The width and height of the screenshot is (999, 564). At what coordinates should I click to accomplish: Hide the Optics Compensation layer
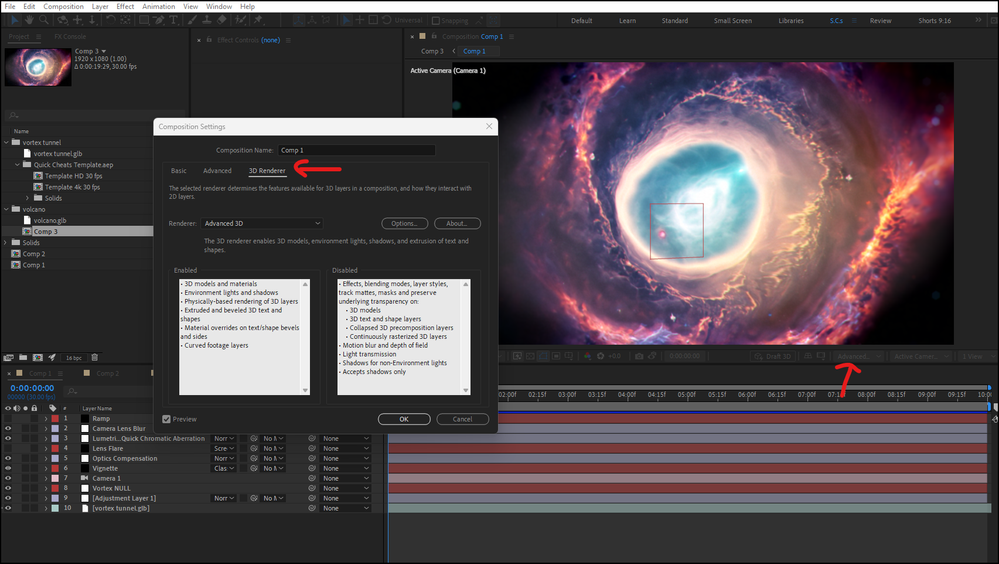coord(8,458)
